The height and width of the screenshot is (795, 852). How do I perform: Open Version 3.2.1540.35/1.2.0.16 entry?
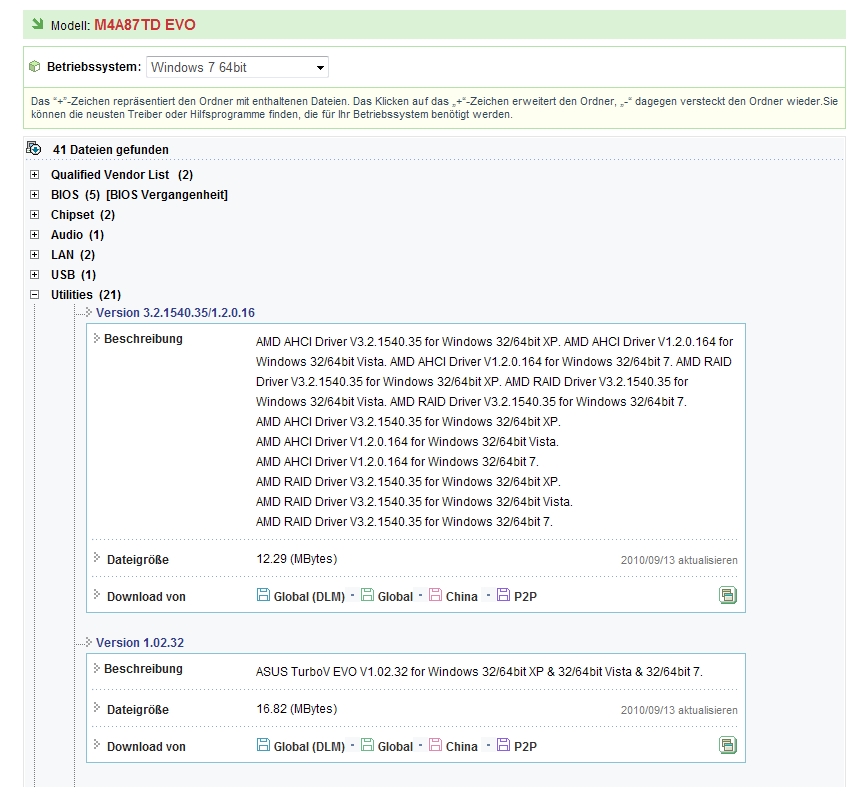(175, 313)
